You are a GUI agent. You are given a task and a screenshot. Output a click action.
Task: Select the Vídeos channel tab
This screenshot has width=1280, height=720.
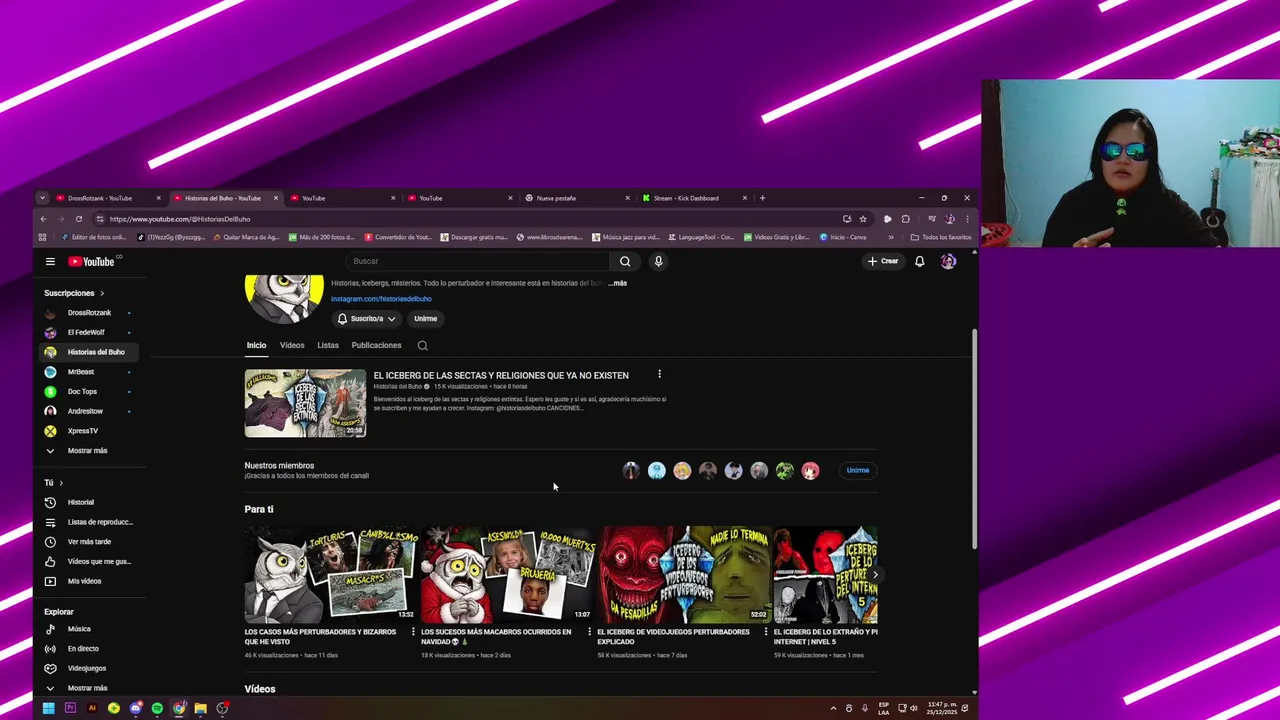[292, 345]
